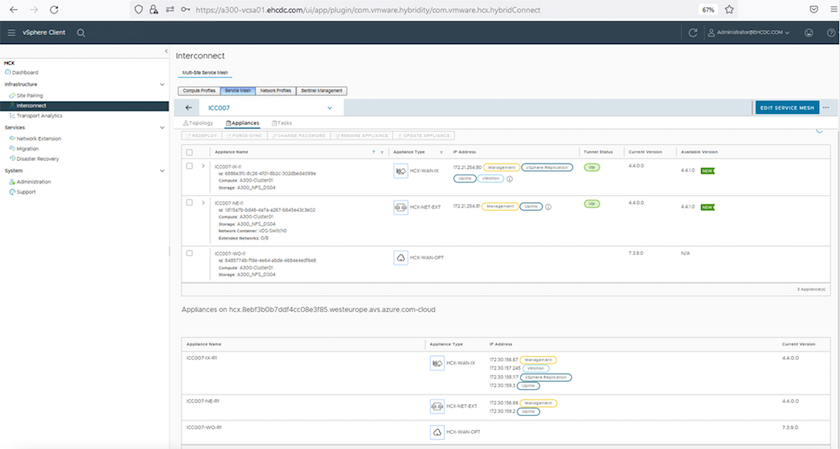Click the browser address bar
Viewport: 840px width, 449px height.
coord(400,8)
